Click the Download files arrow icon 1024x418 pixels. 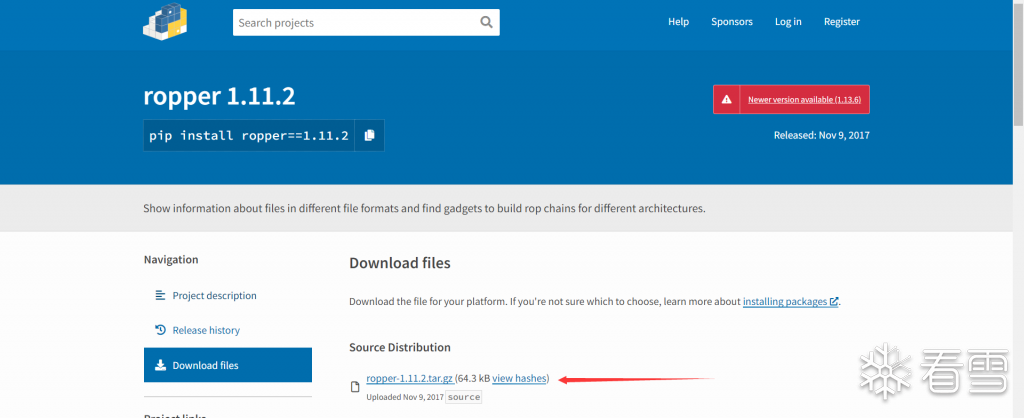click(160, 365)
